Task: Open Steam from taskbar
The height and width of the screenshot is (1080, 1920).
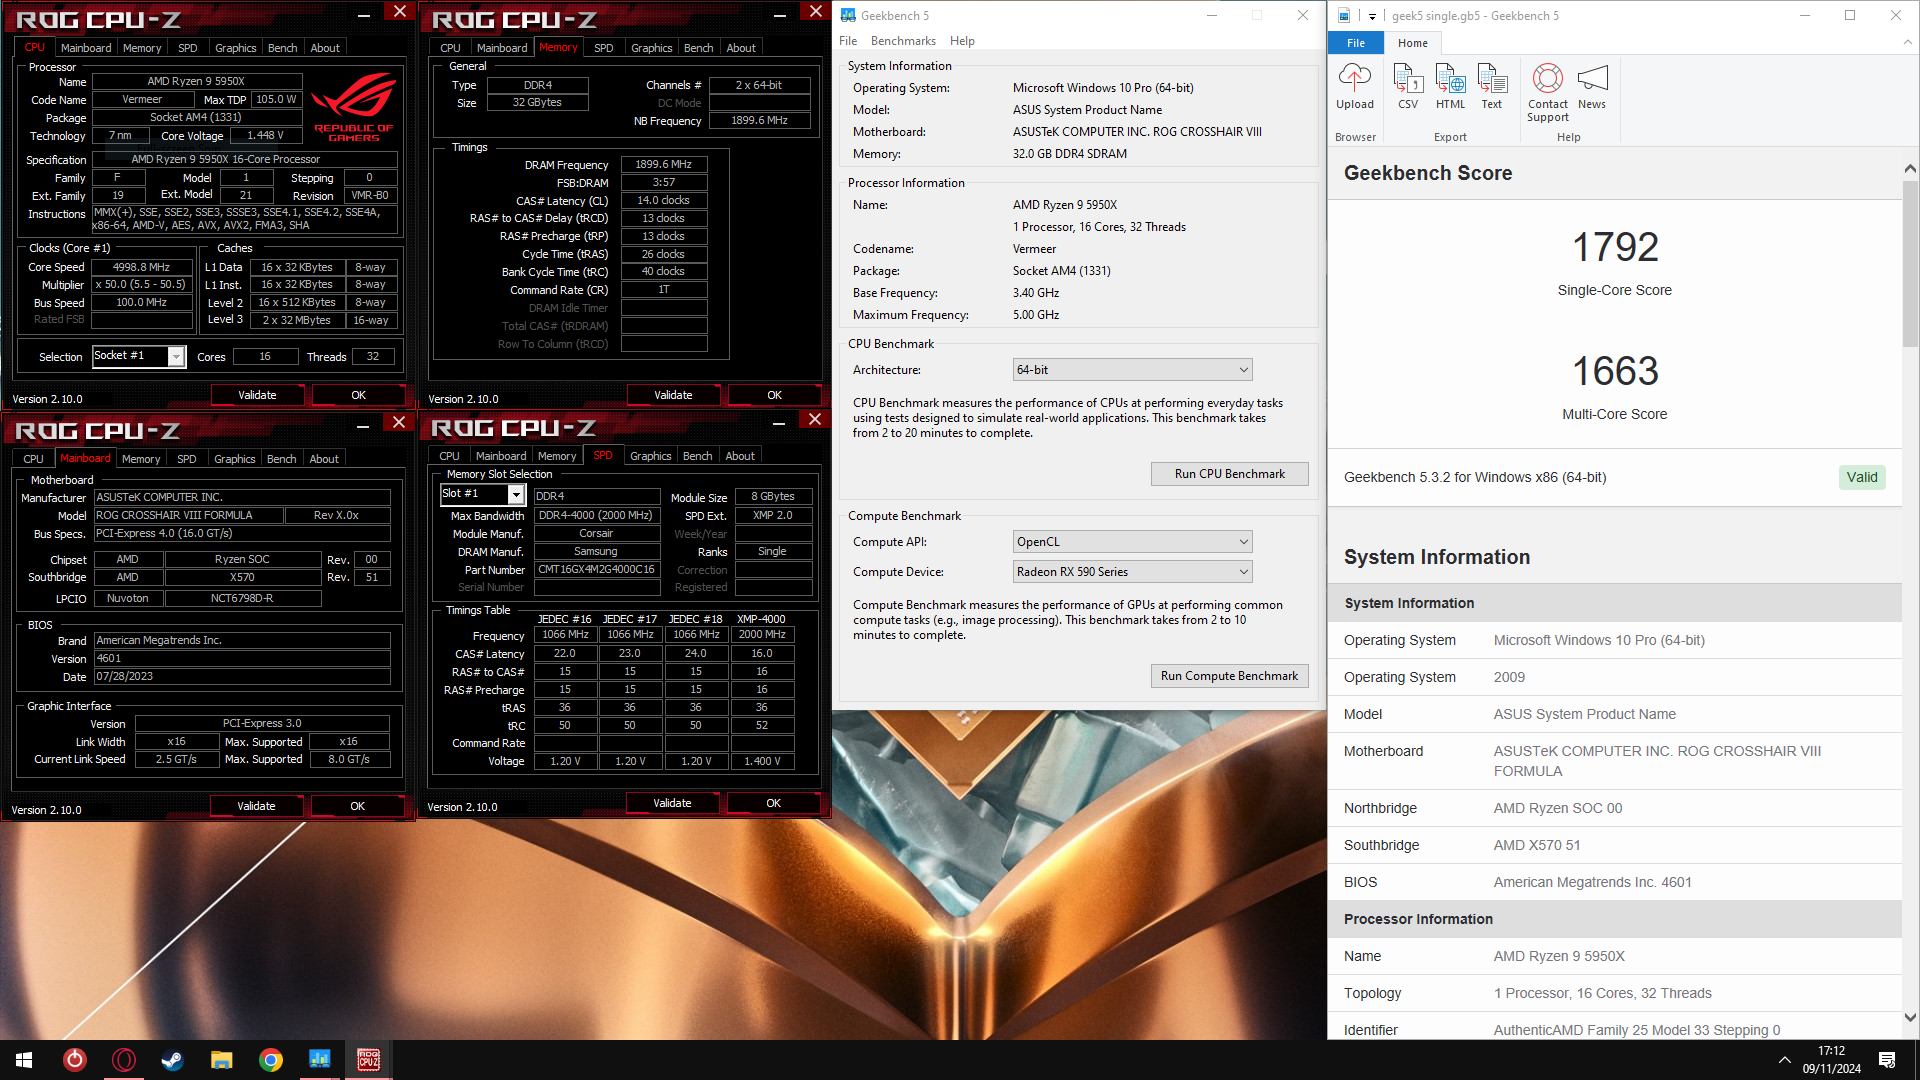Action: [x=173, y=1060]
